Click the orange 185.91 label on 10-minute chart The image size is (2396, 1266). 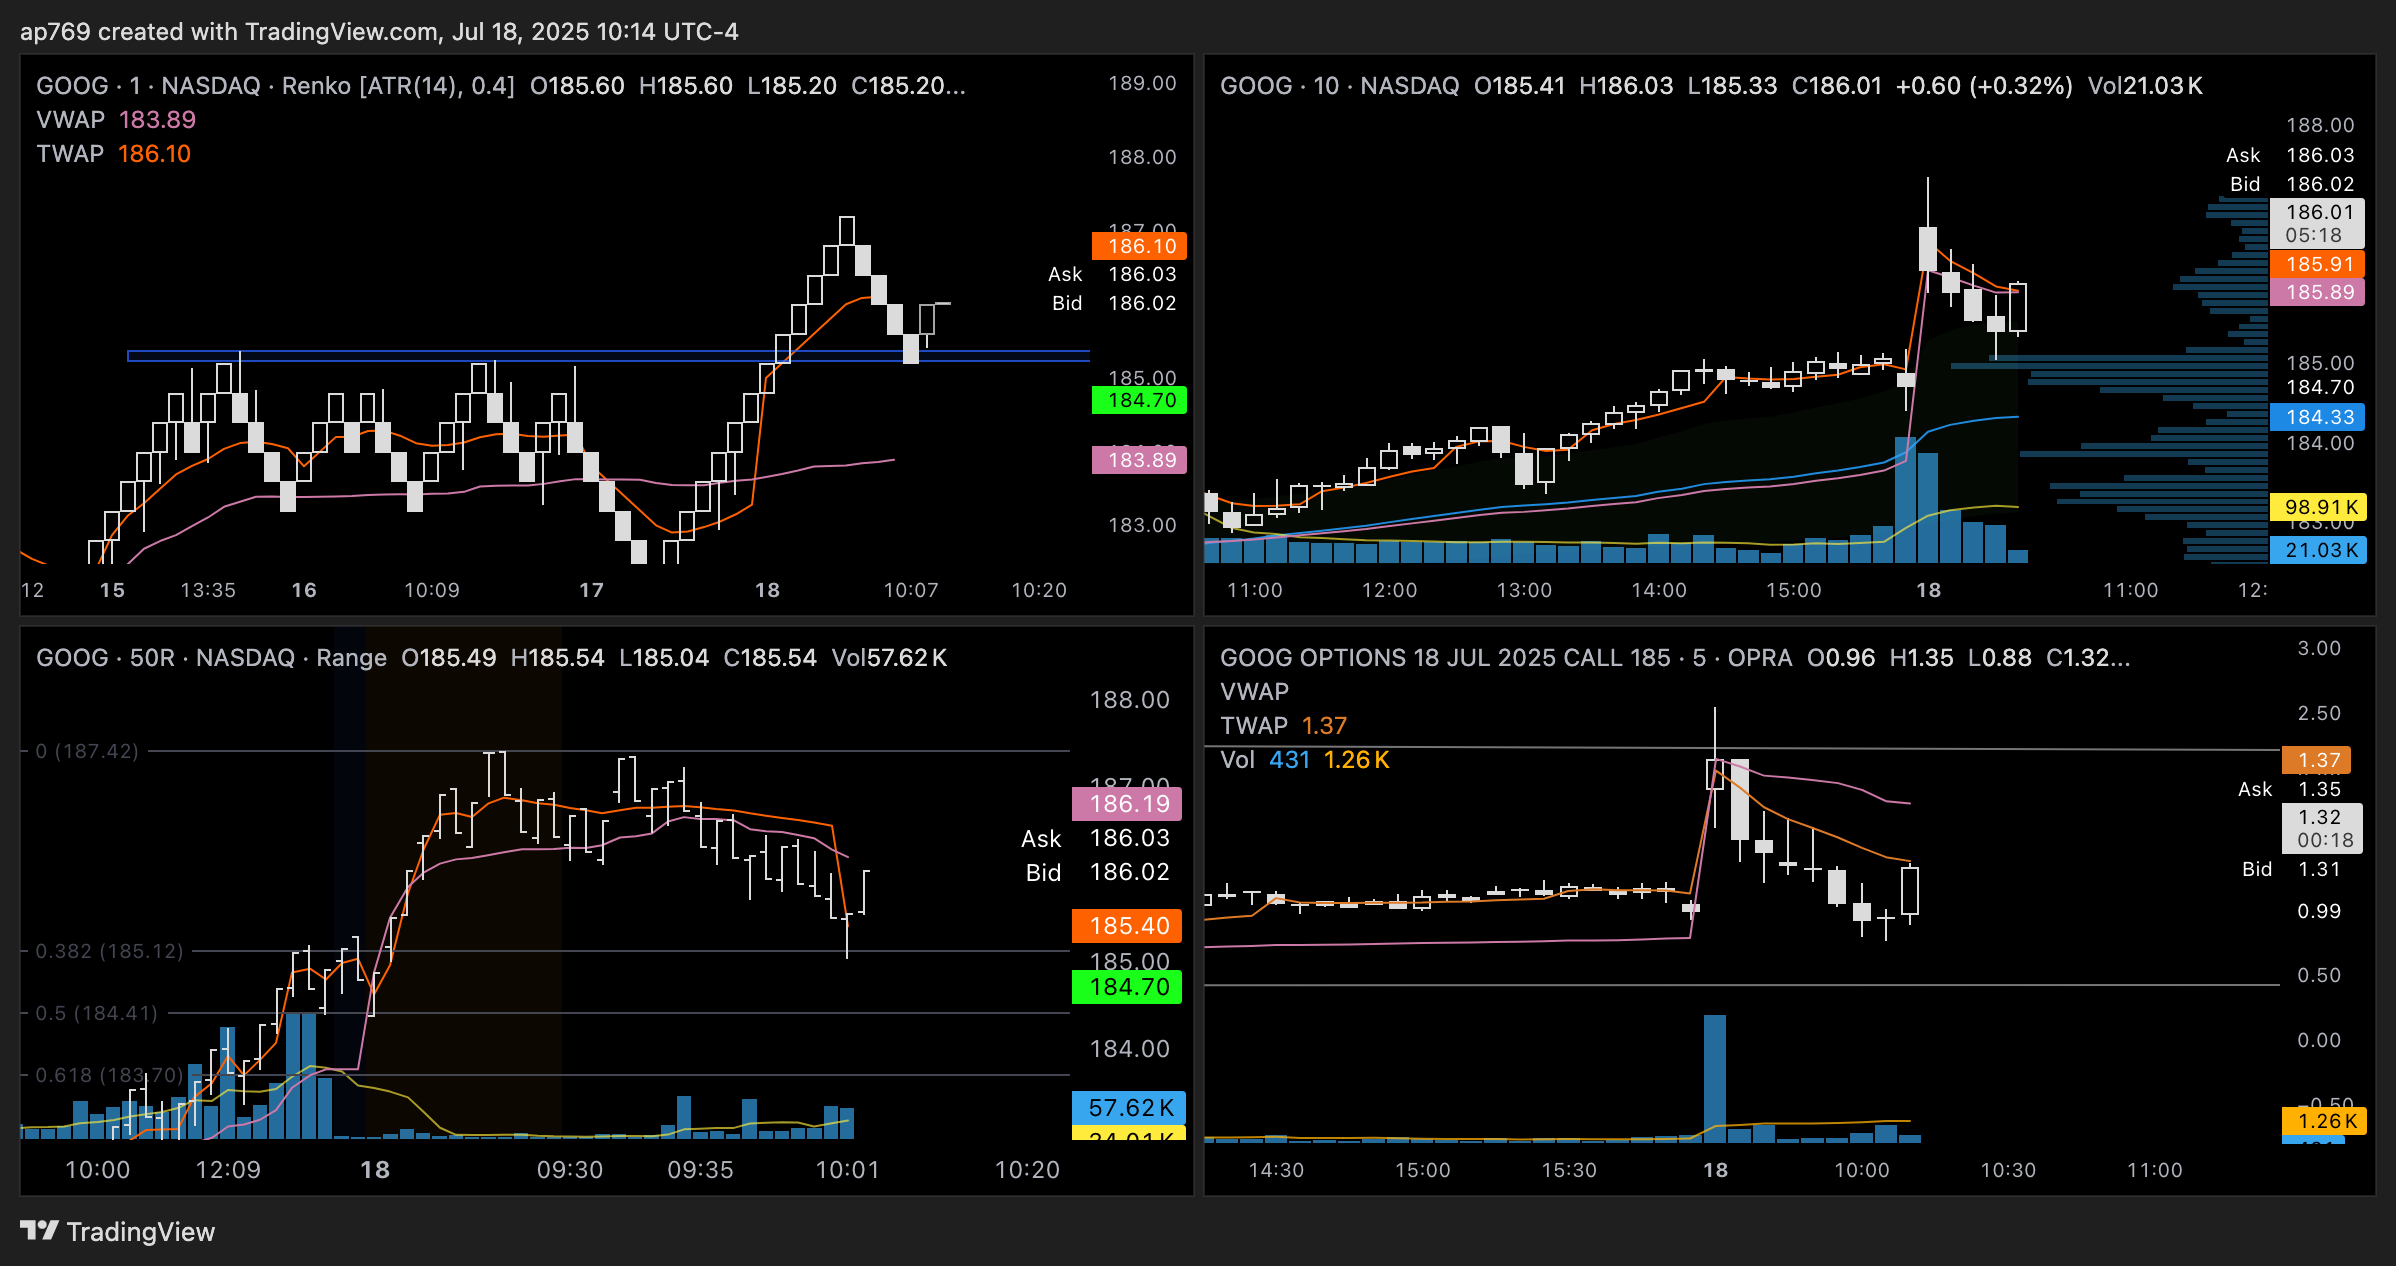tap(2317, 264)
